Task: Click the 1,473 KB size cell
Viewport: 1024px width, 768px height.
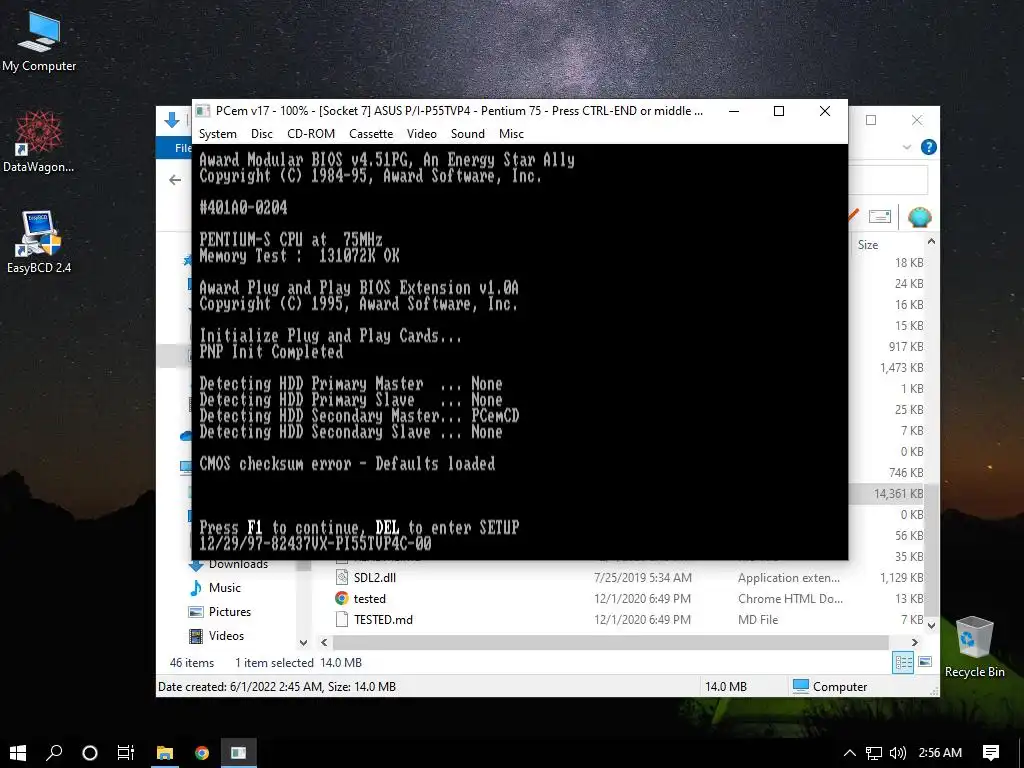Action: [901, 368]
